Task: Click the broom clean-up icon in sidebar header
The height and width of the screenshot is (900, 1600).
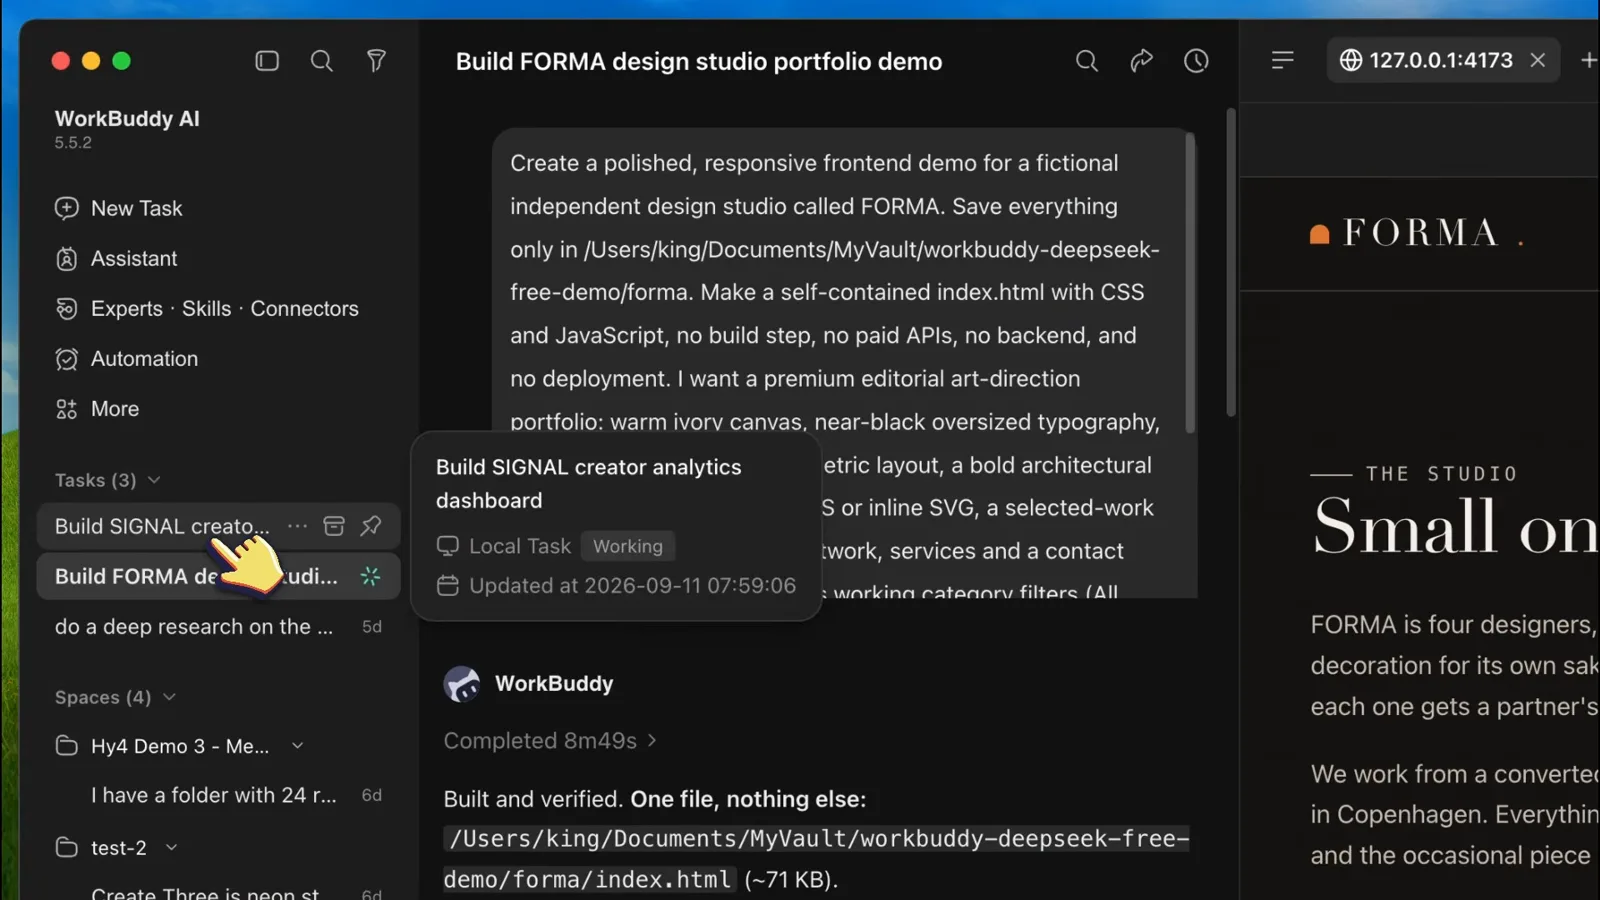Action: pos(376,61)
